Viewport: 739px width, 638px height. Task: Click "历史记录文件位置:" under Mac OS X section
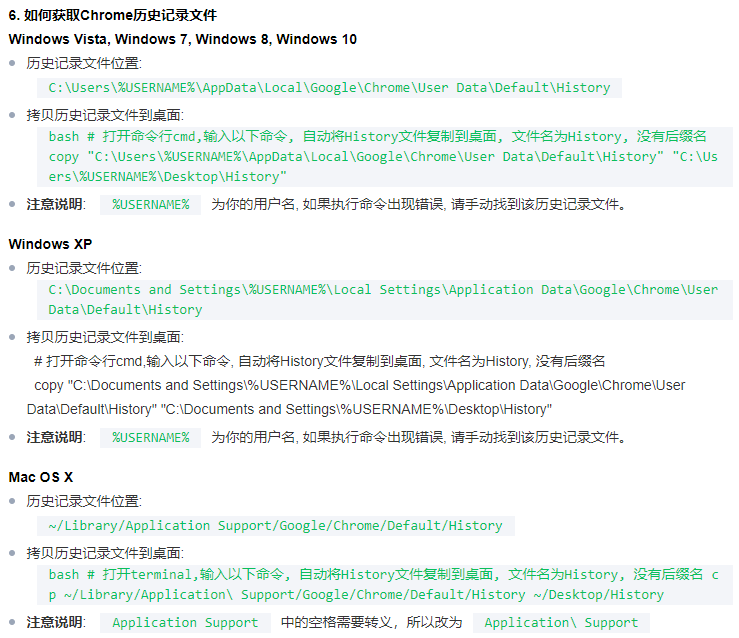tap(84, 501)
